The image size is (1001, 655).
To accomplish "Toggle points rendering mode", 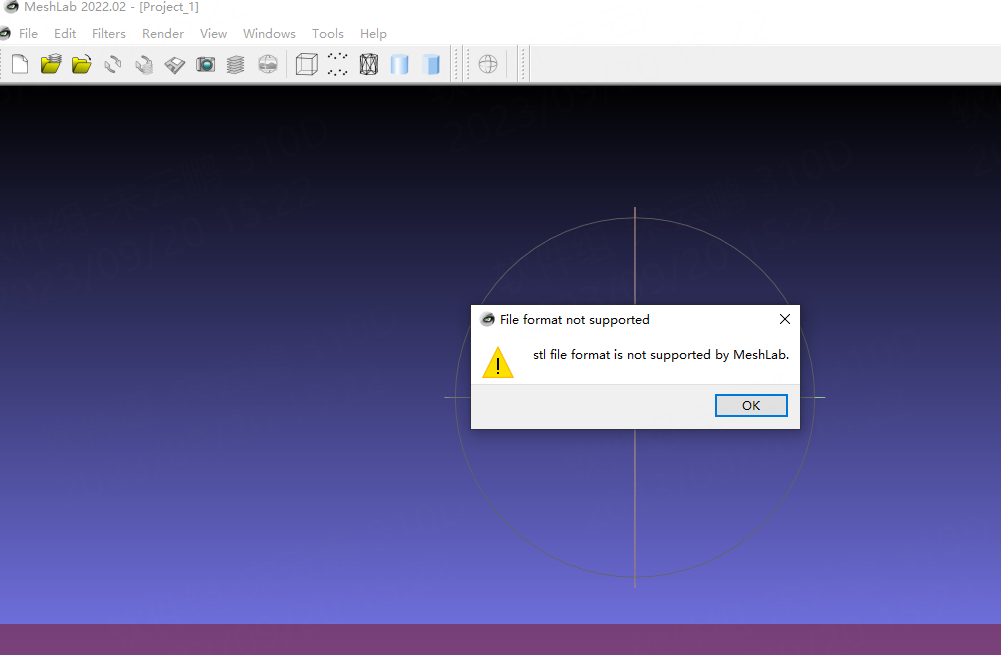I will [x=337, y=64].
